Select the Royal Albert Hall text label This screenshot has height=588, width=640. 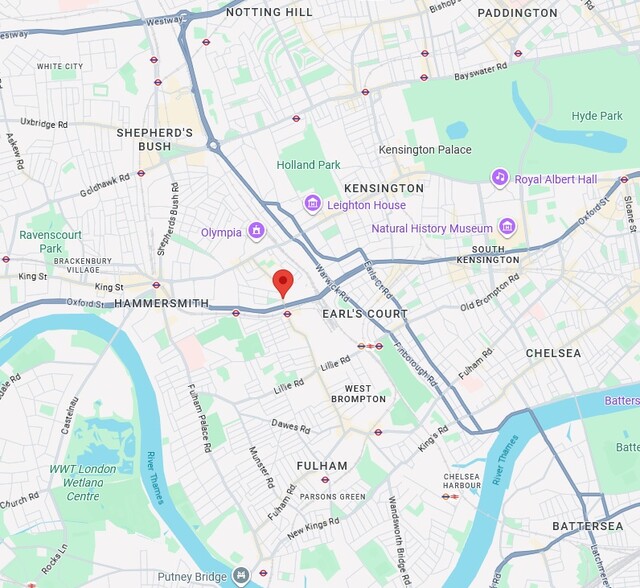click(556, 180)
